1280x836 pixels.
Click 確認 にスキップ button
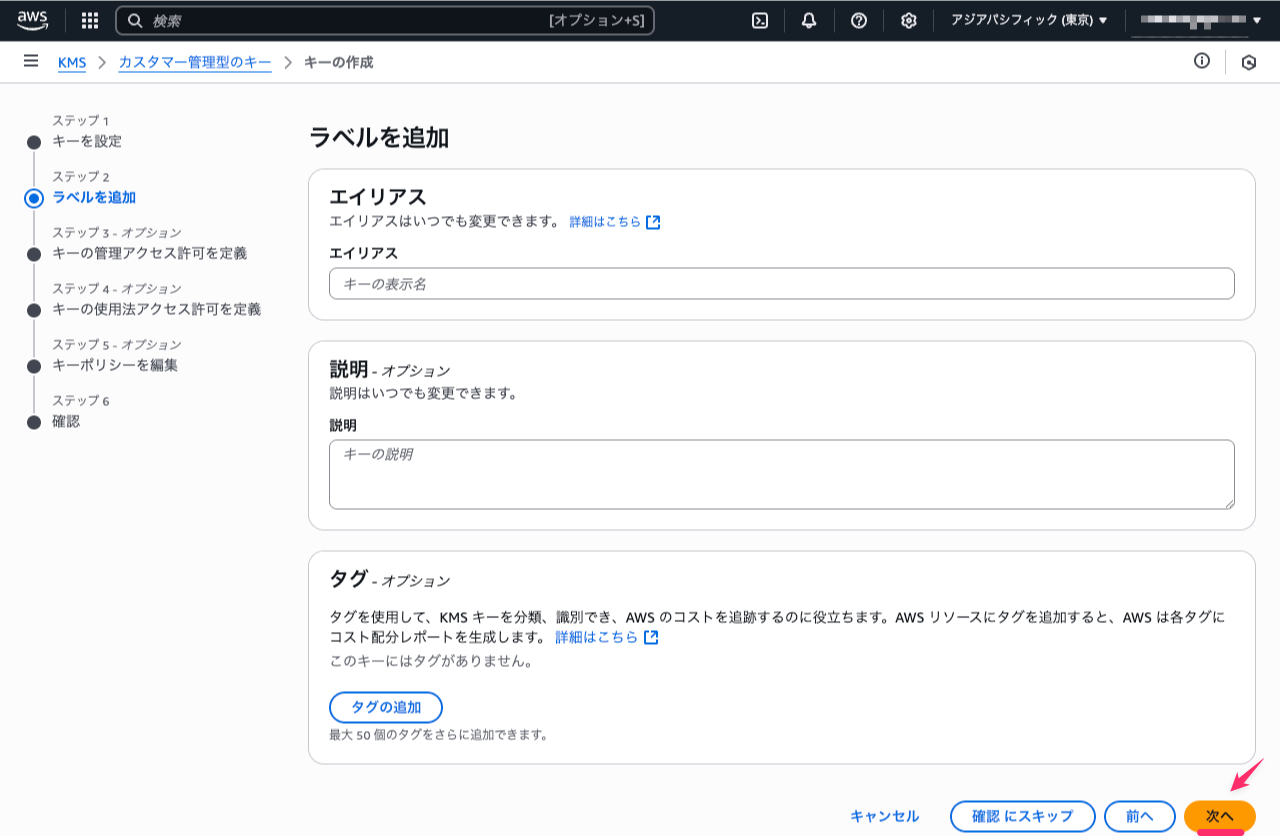pyautogui.click(x=1023, y=816)
